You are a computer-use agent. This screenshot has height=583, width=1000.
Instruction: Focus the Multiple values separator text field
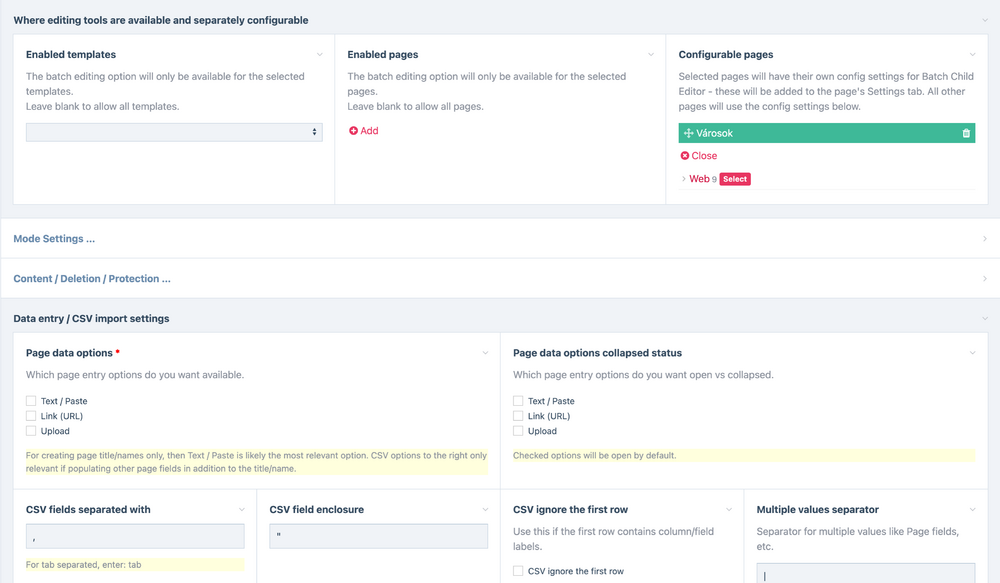click(865, 573)
